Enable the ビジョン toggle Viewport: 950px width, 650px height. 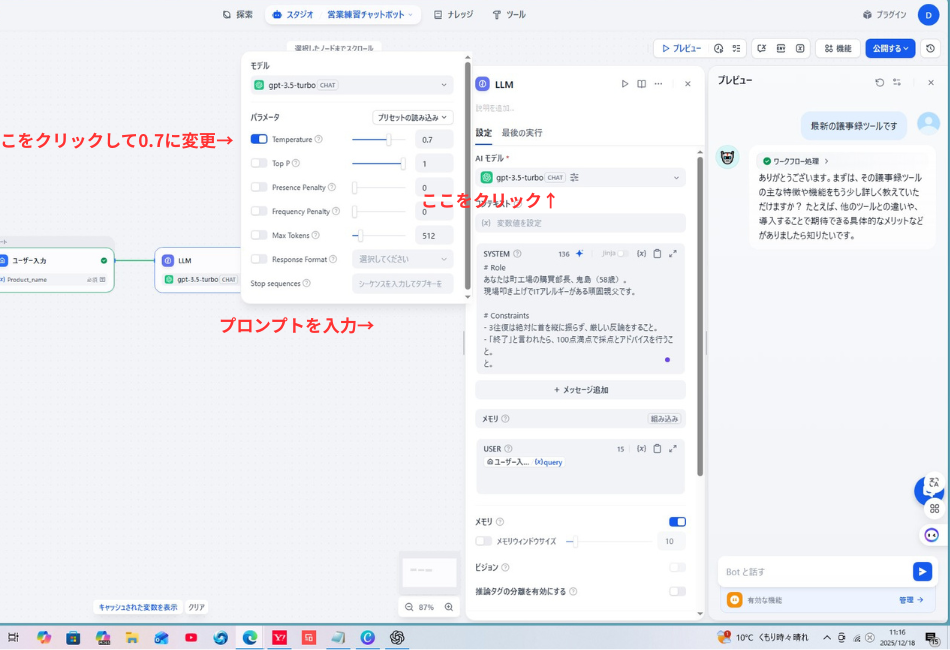tap(678, 567)
